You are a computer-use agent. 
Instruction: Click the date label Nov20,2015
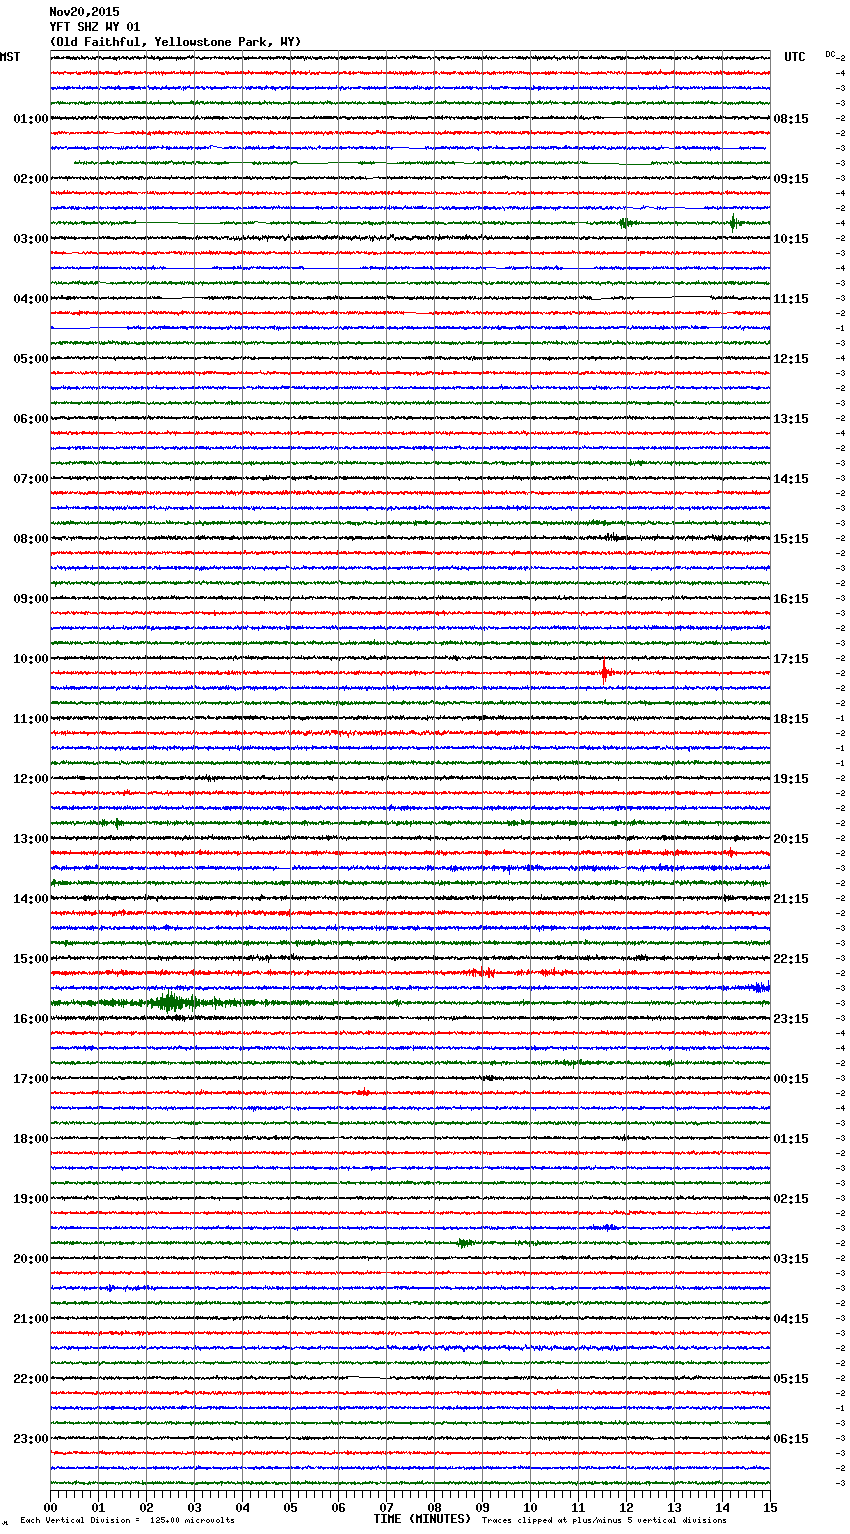(x=84, y=12)
